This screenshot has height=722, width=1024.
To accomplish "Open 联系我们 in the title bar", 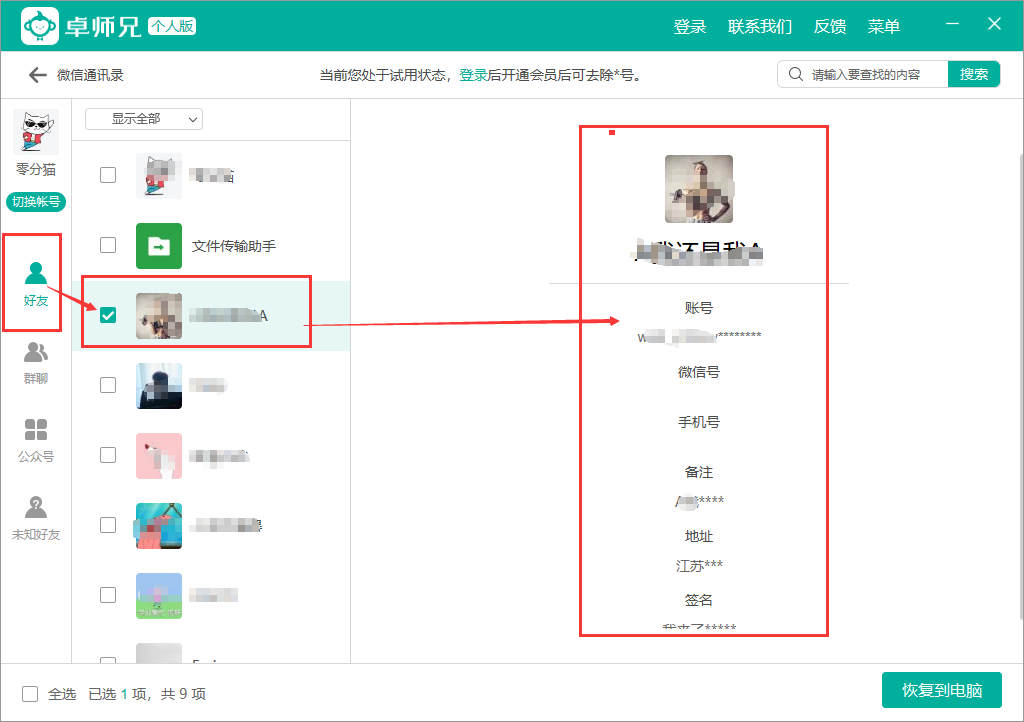I will (760, 27).
